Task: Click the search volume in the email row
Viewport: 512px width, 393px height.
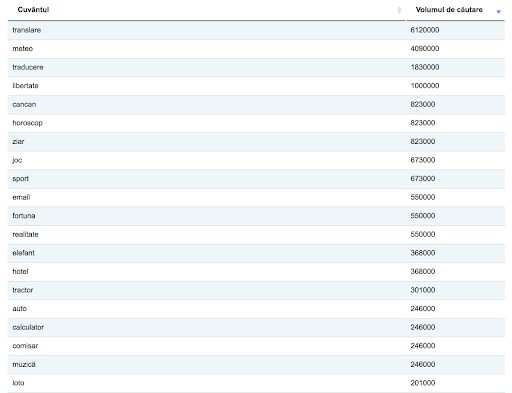Action: point(423,197)
